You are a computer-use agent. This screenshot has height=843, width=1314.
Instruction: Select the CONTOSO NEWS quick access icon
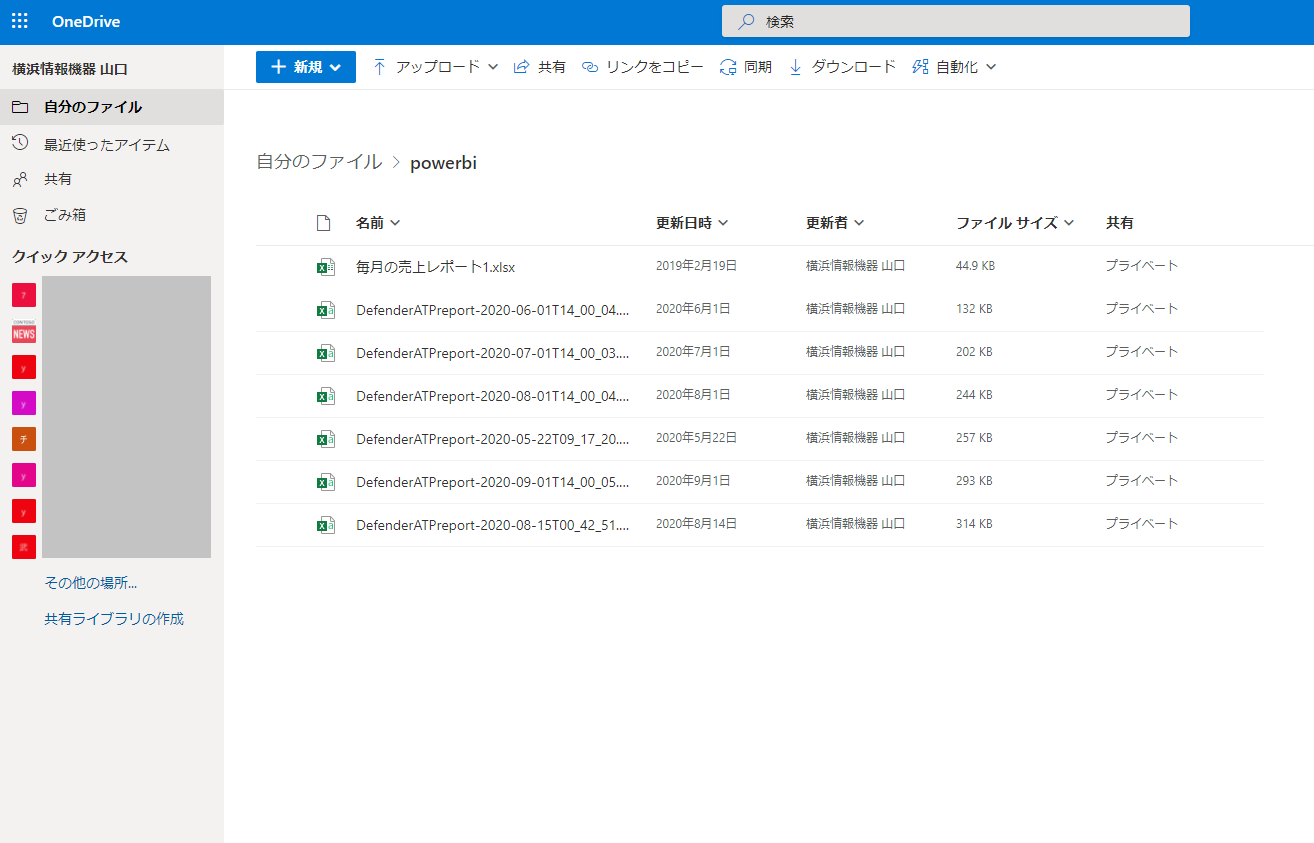24,331
